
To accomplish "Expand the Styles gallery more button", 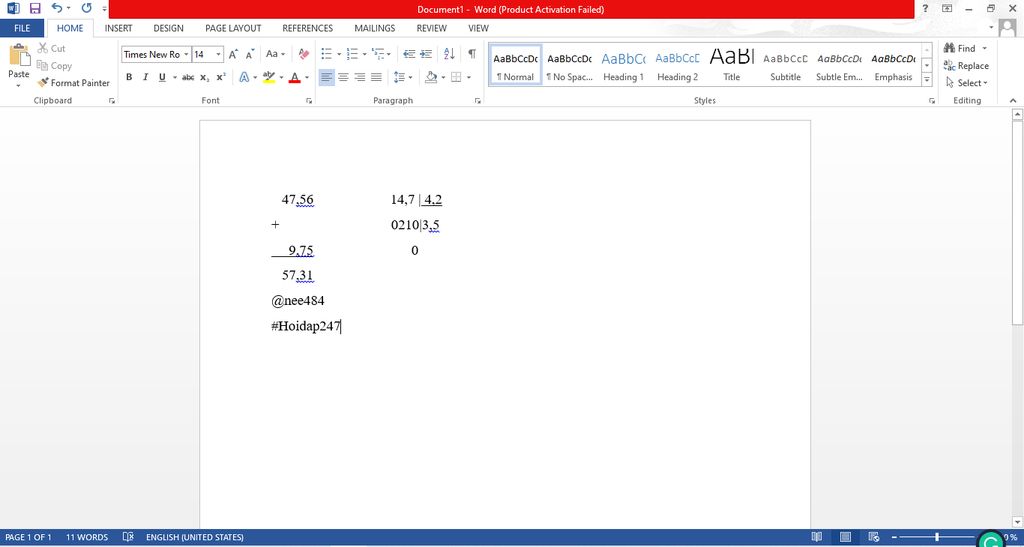I will (x=927, y=80).
